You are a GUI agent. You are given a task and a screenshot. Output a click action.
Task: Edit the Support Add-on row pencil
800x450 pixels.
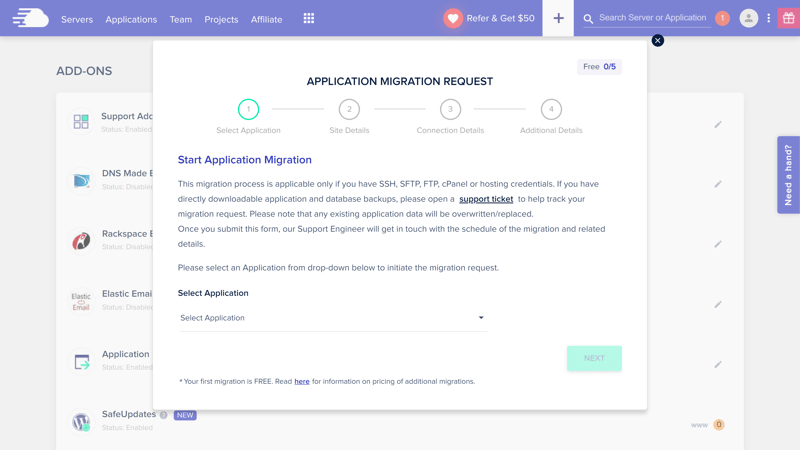pyautogui.click(x=718, y=124)
